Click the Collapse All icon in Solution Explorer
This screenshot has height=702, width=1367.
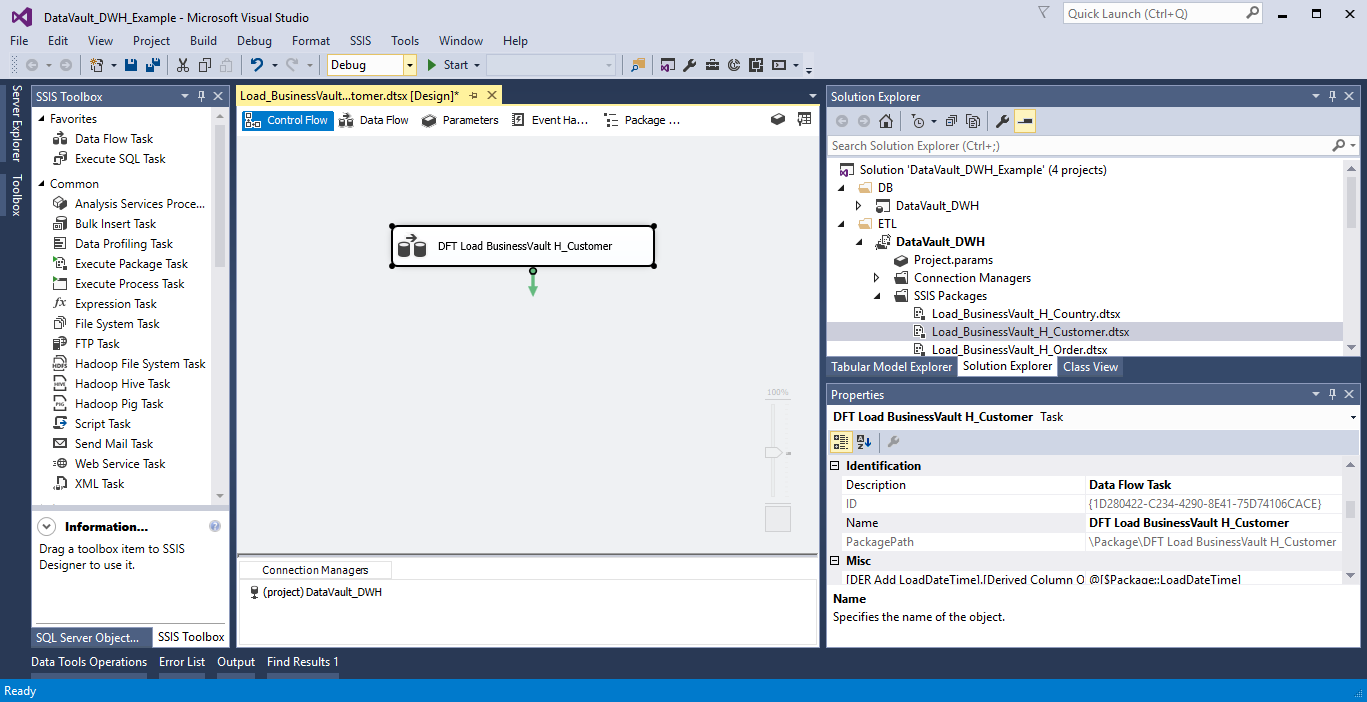(x=950, y=121)
